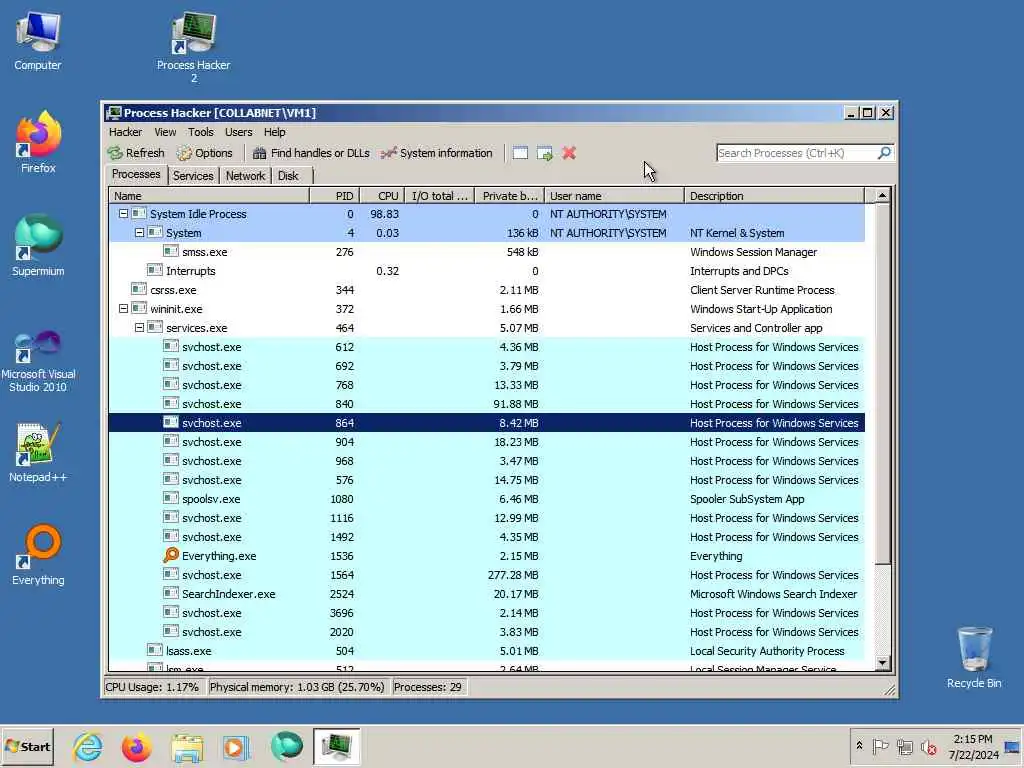The height and width of the screenshot is (768, 1024).
Task: Click the lsass.exe process icon
Action: [x=155, y=650]
